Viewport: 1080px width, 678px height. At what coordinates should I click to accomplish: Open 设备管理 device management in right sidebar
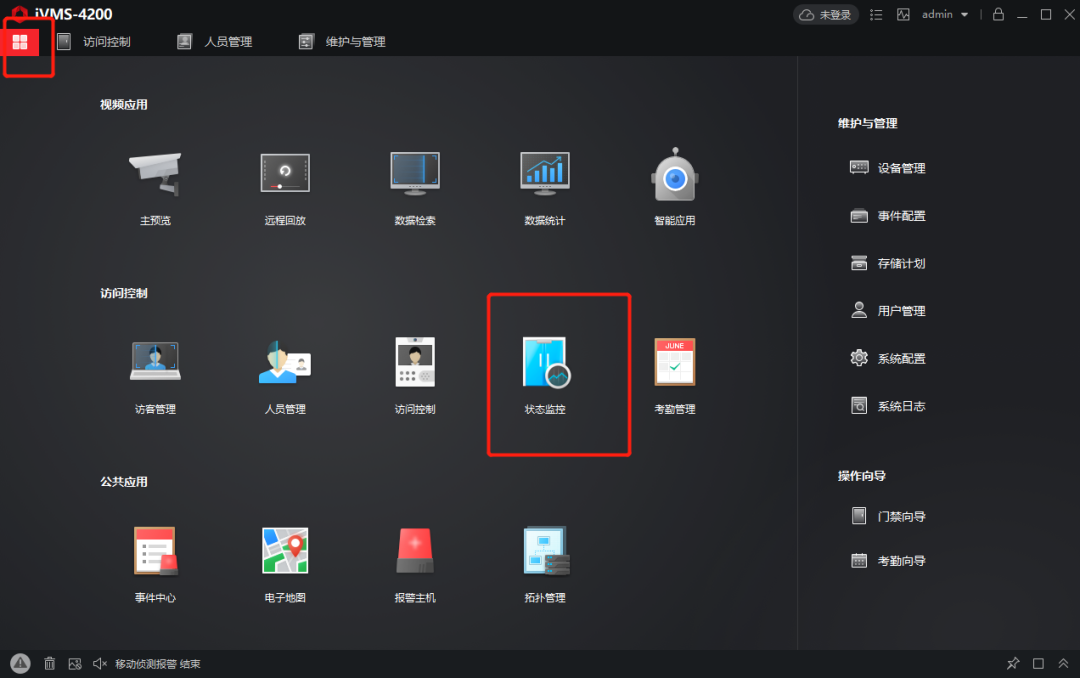click(x=898, y=168)
